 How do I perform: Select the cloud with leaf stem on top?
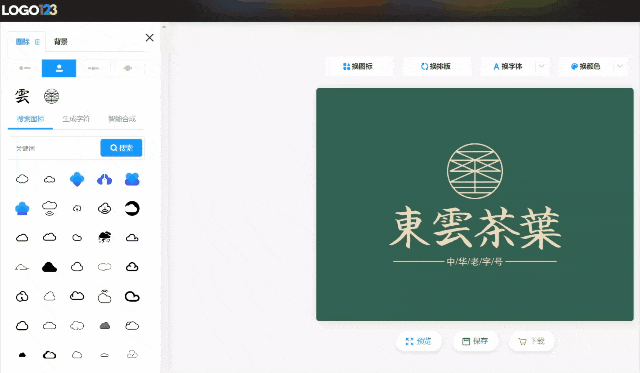(104, 296)
